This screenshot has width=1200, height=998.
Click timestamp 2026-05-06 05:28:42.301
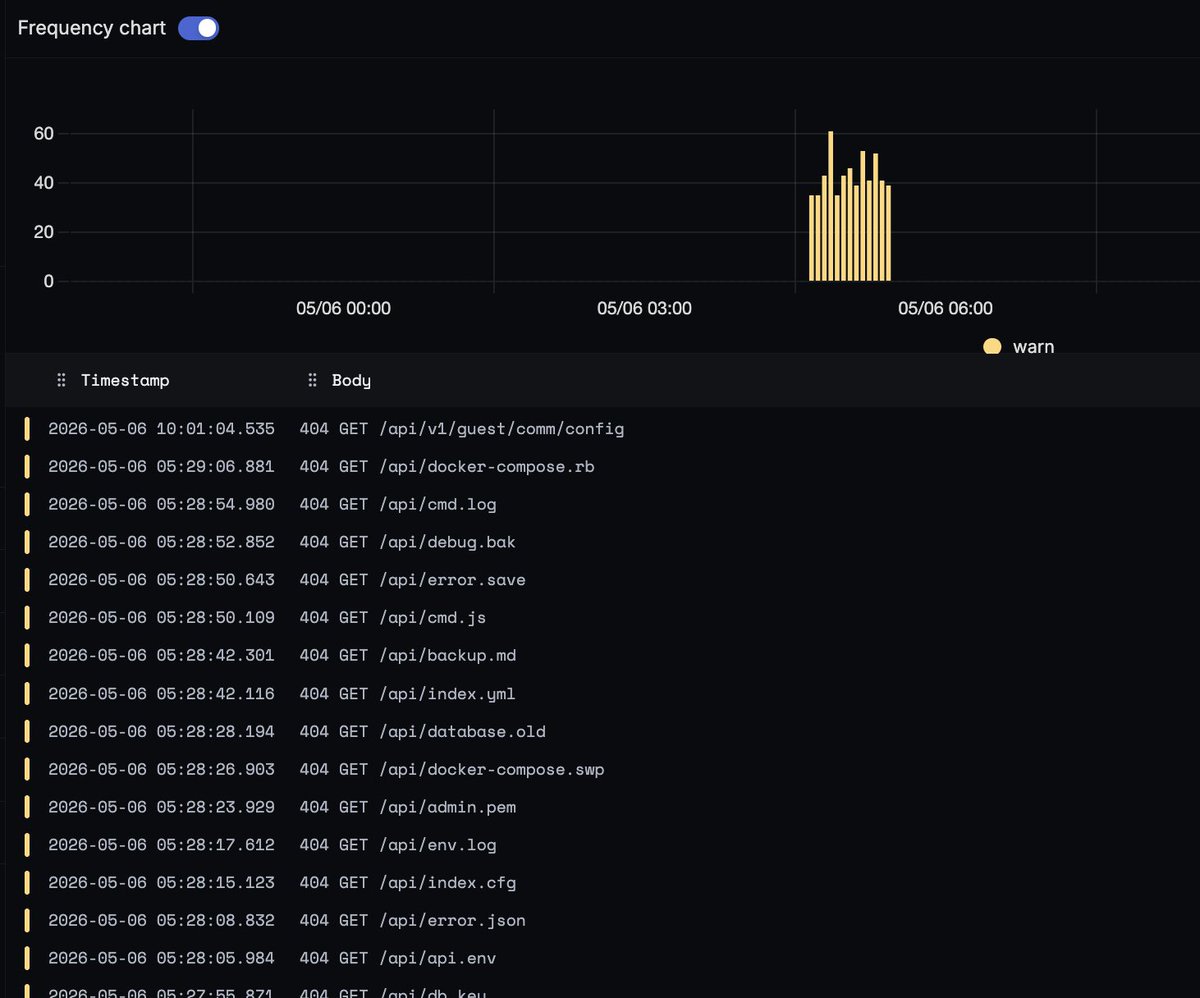tap(161, 656)
